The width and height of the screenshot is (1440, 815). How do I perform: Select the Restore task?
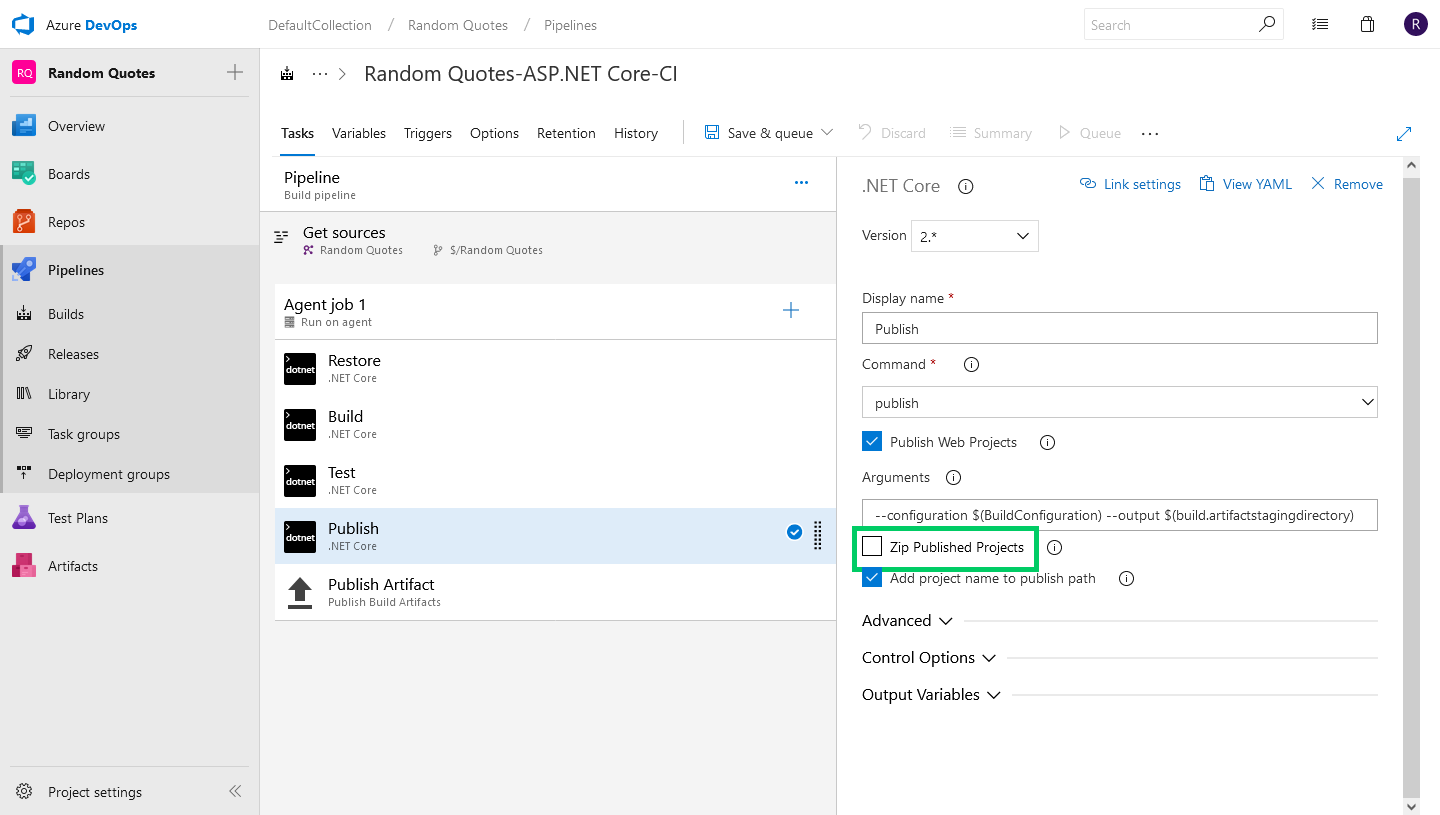(x=555, y=368)
